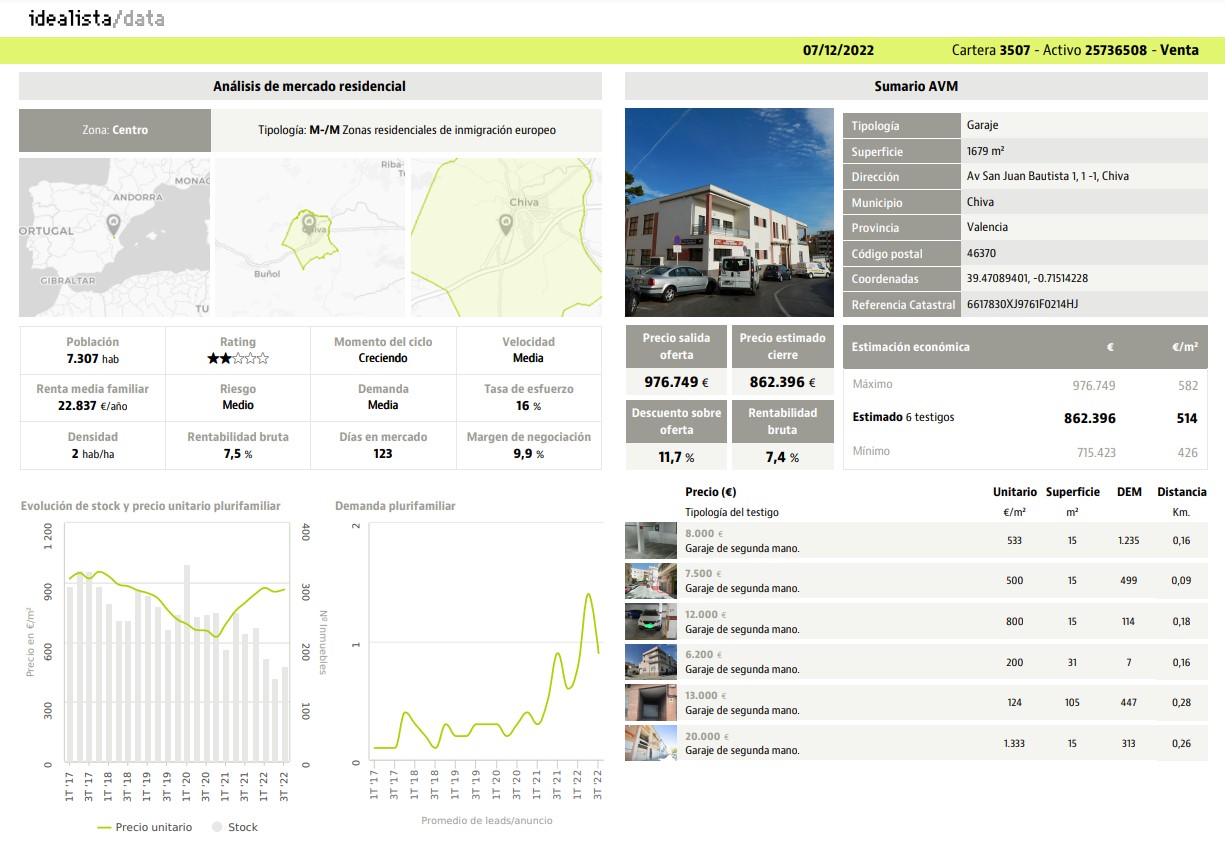Click the idealista/data logo

(96, 18)
